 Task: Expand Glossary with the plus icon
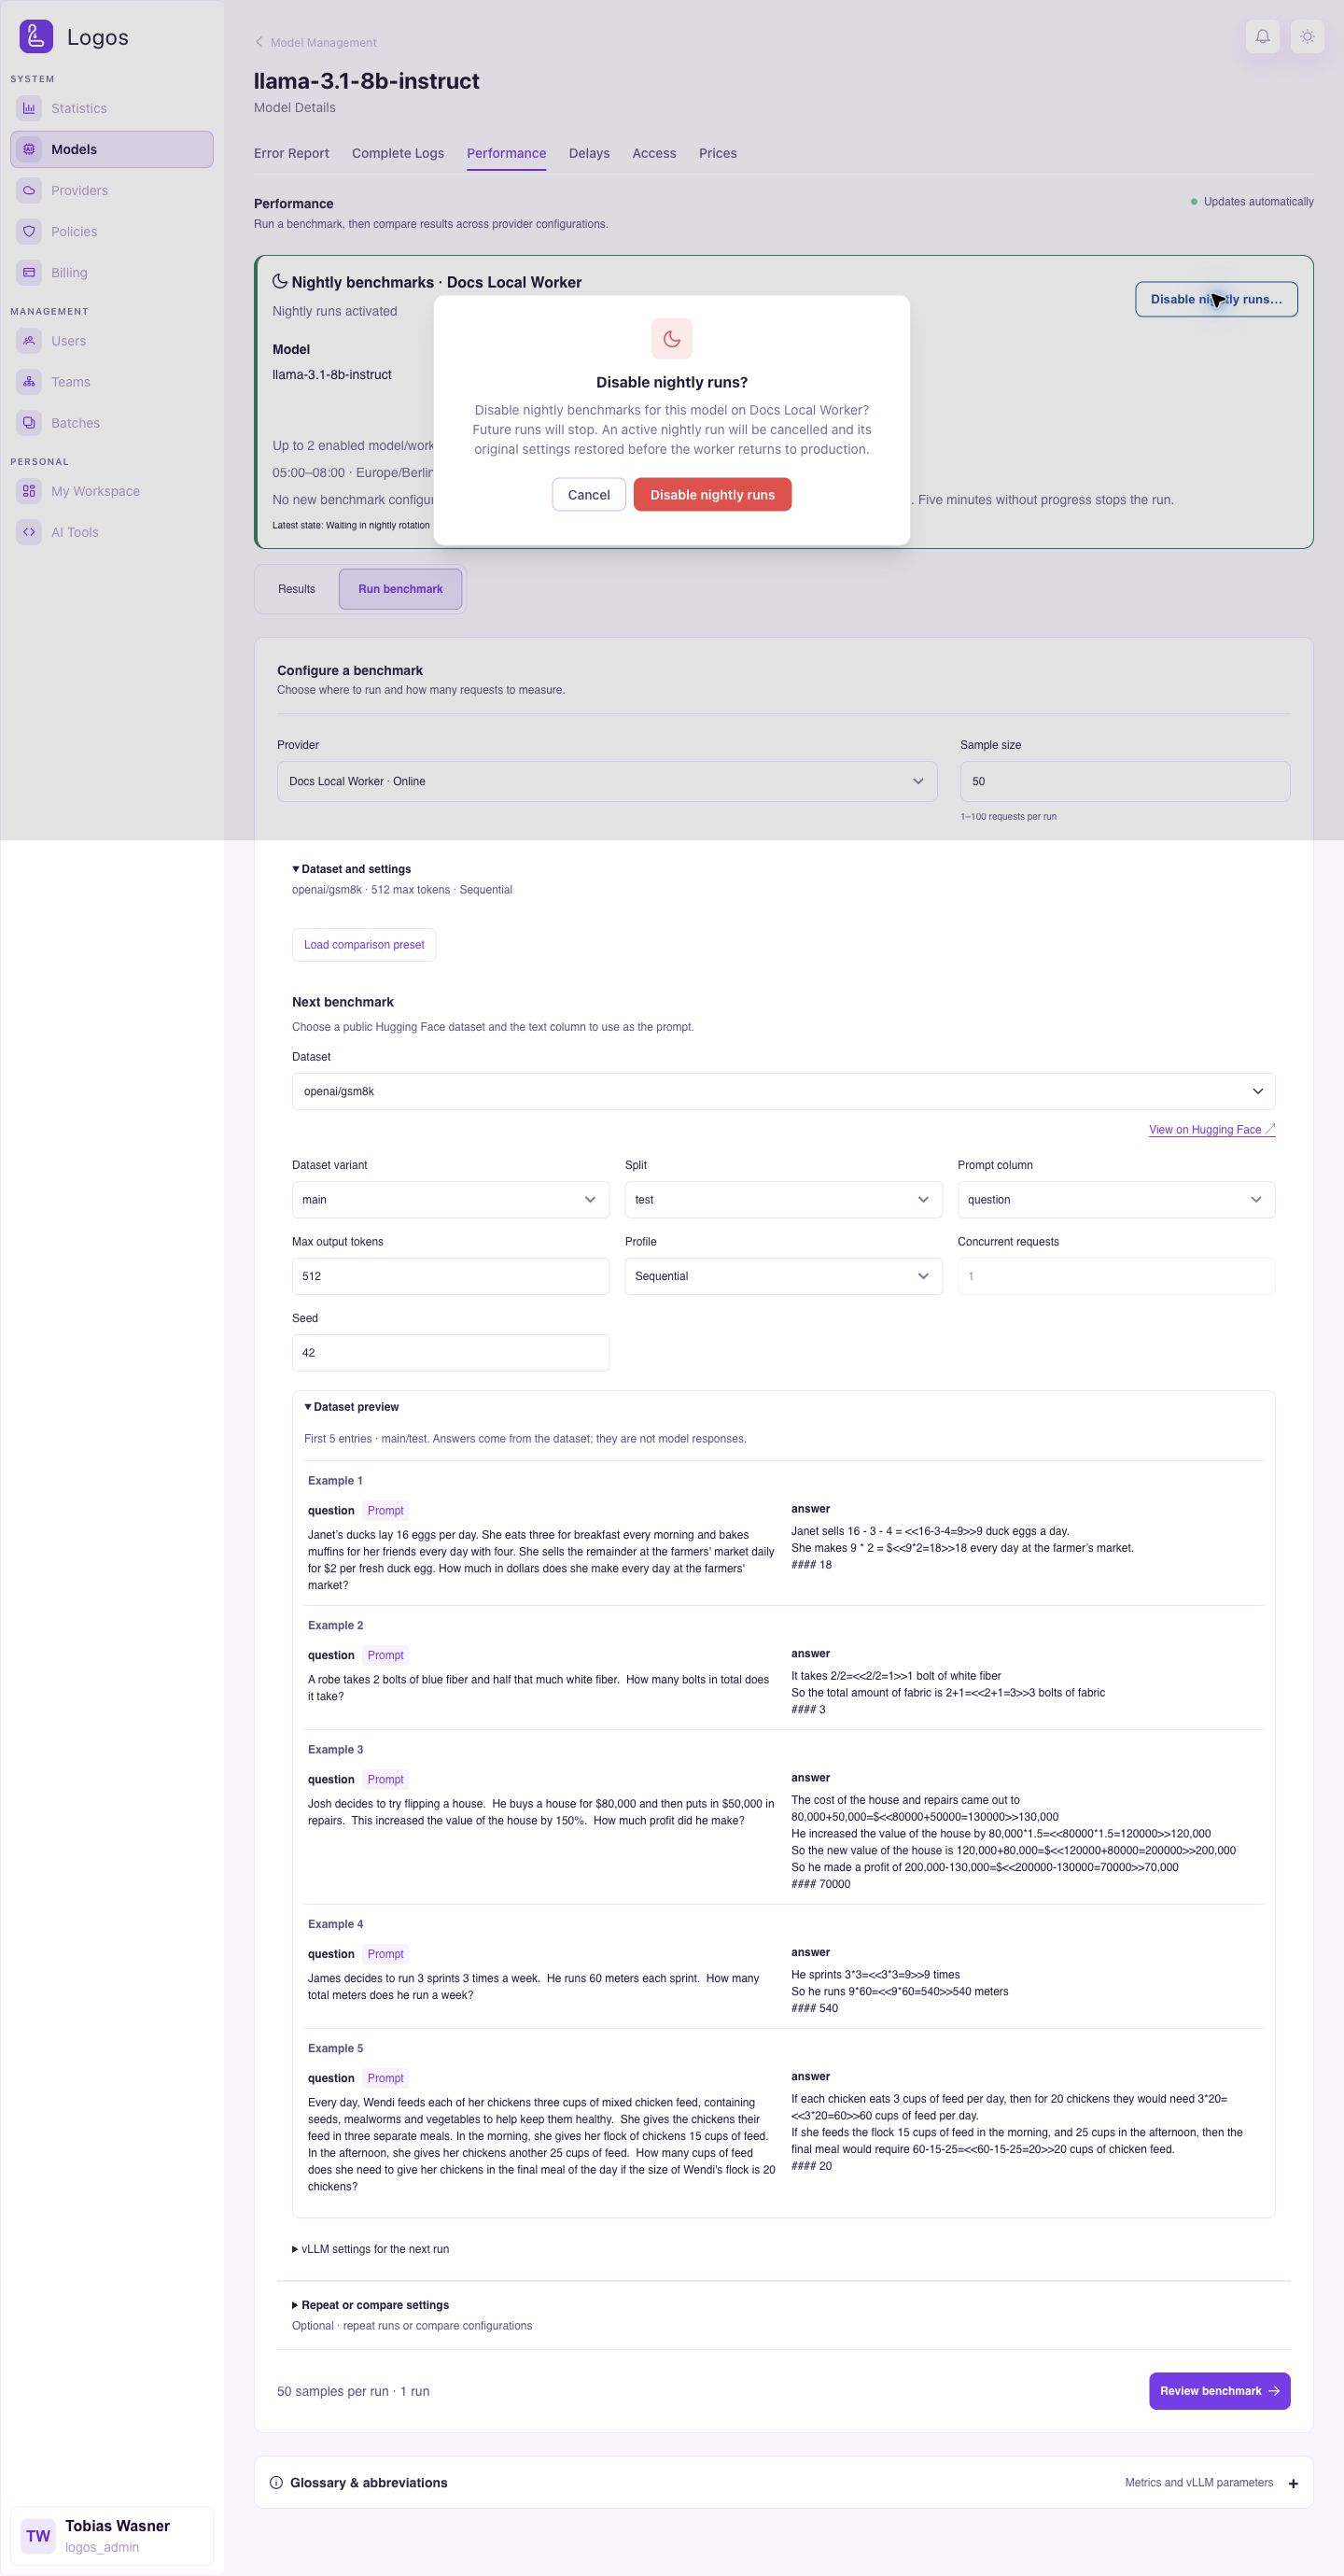pos(1293,2483)
